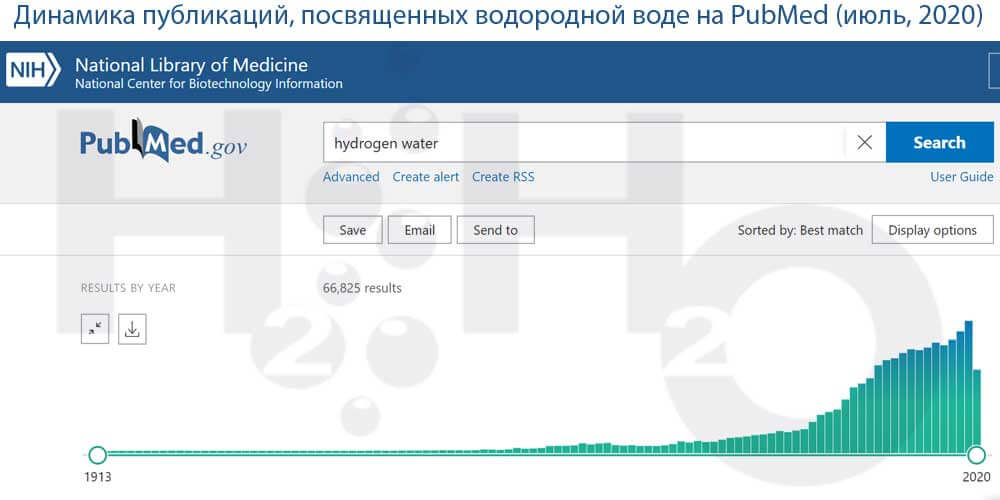Viewport: 1000px width, 500px height.
Task: Click the 66,825 results text
Action: pyautogui.click(x=362, y=288)
